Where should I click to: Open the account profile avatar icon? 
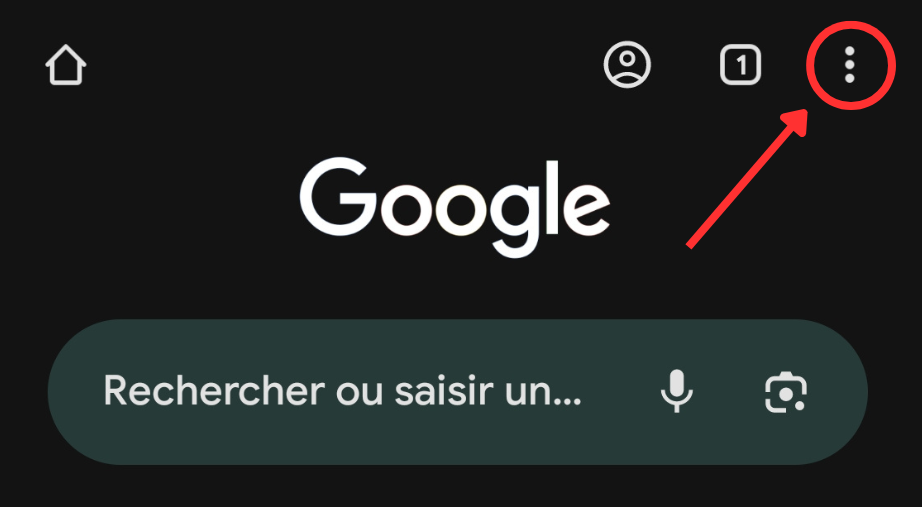click(627, 65)
